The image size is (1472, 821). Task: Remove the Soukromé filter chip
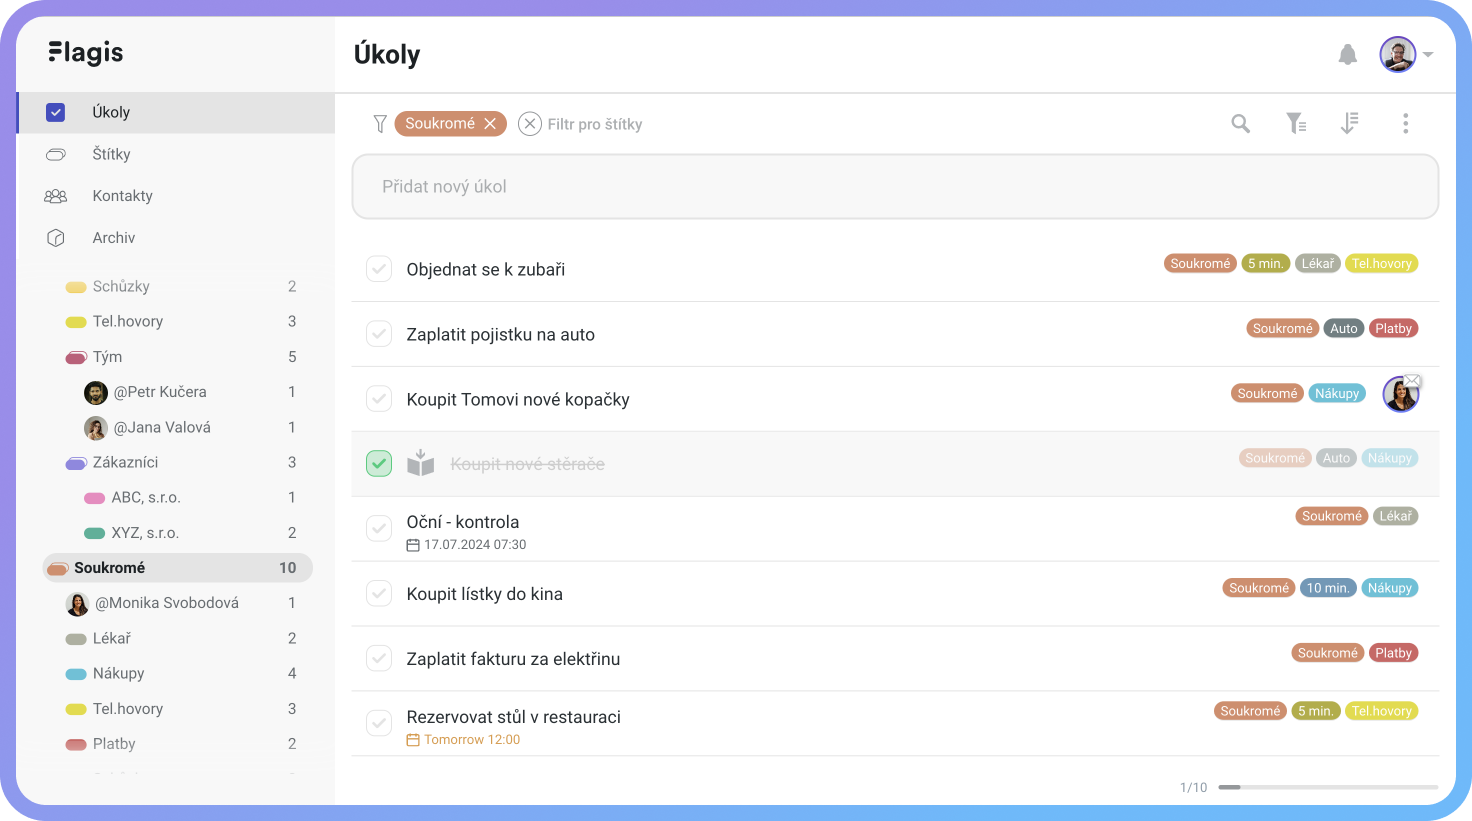490,124
